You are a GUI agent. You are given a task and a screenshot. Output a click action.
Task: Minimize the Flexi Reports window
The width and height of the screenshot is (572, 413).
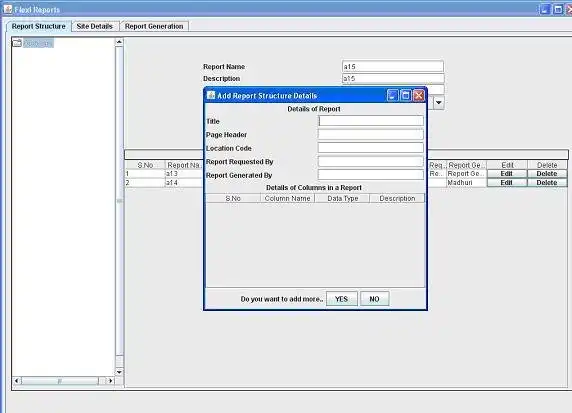coord(545,9)
